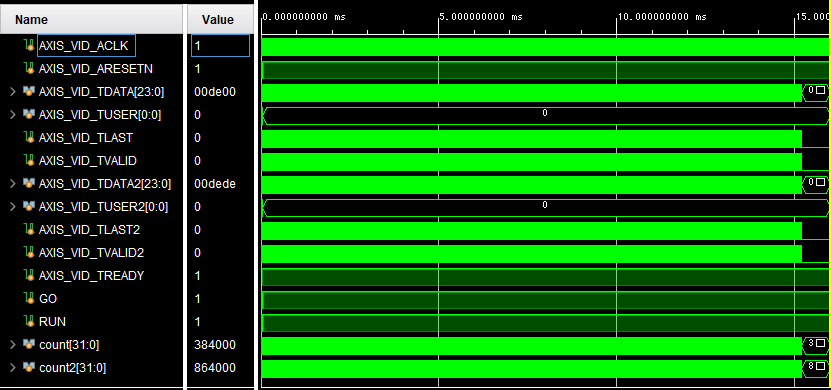
Task: Click the 5.000000000 ms timeline marker
Action: click(x=481, y=17)
